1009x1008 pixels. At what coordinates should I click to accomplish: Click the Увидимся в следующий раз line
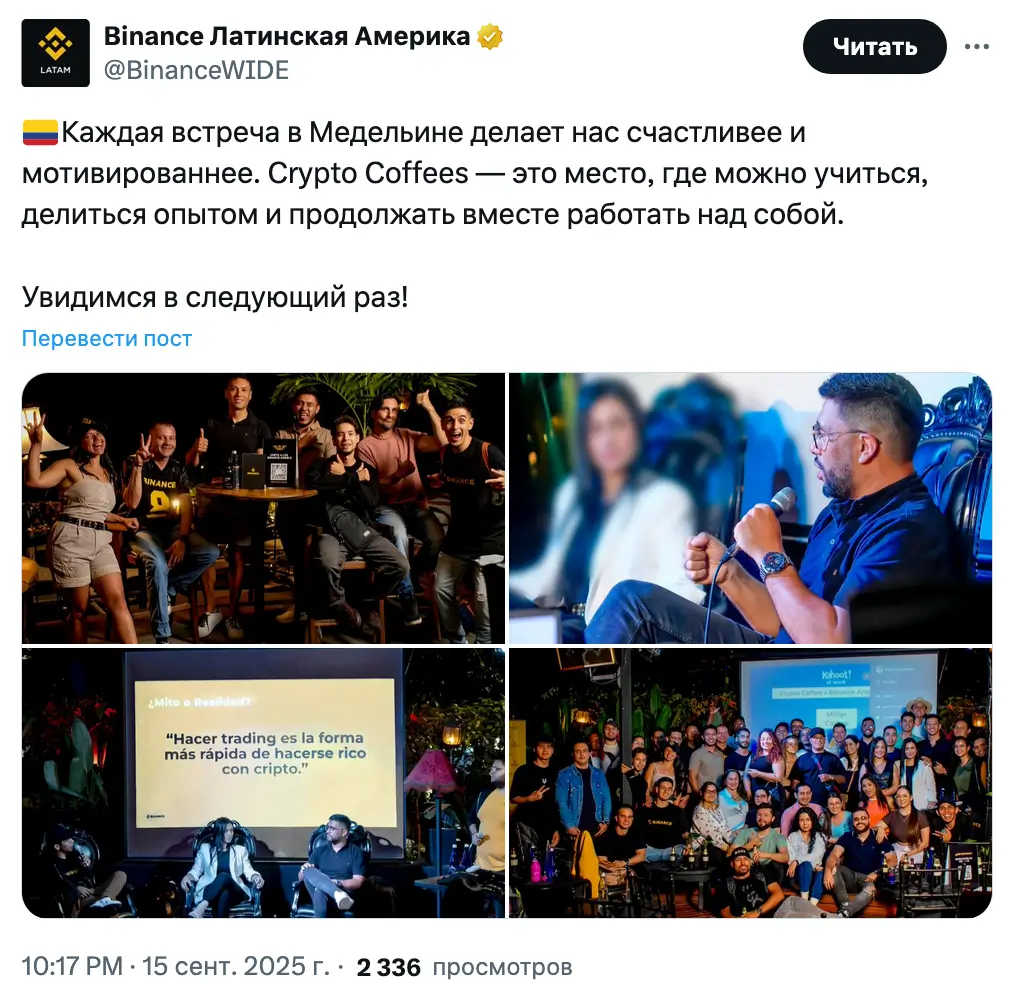pos(215,297)
